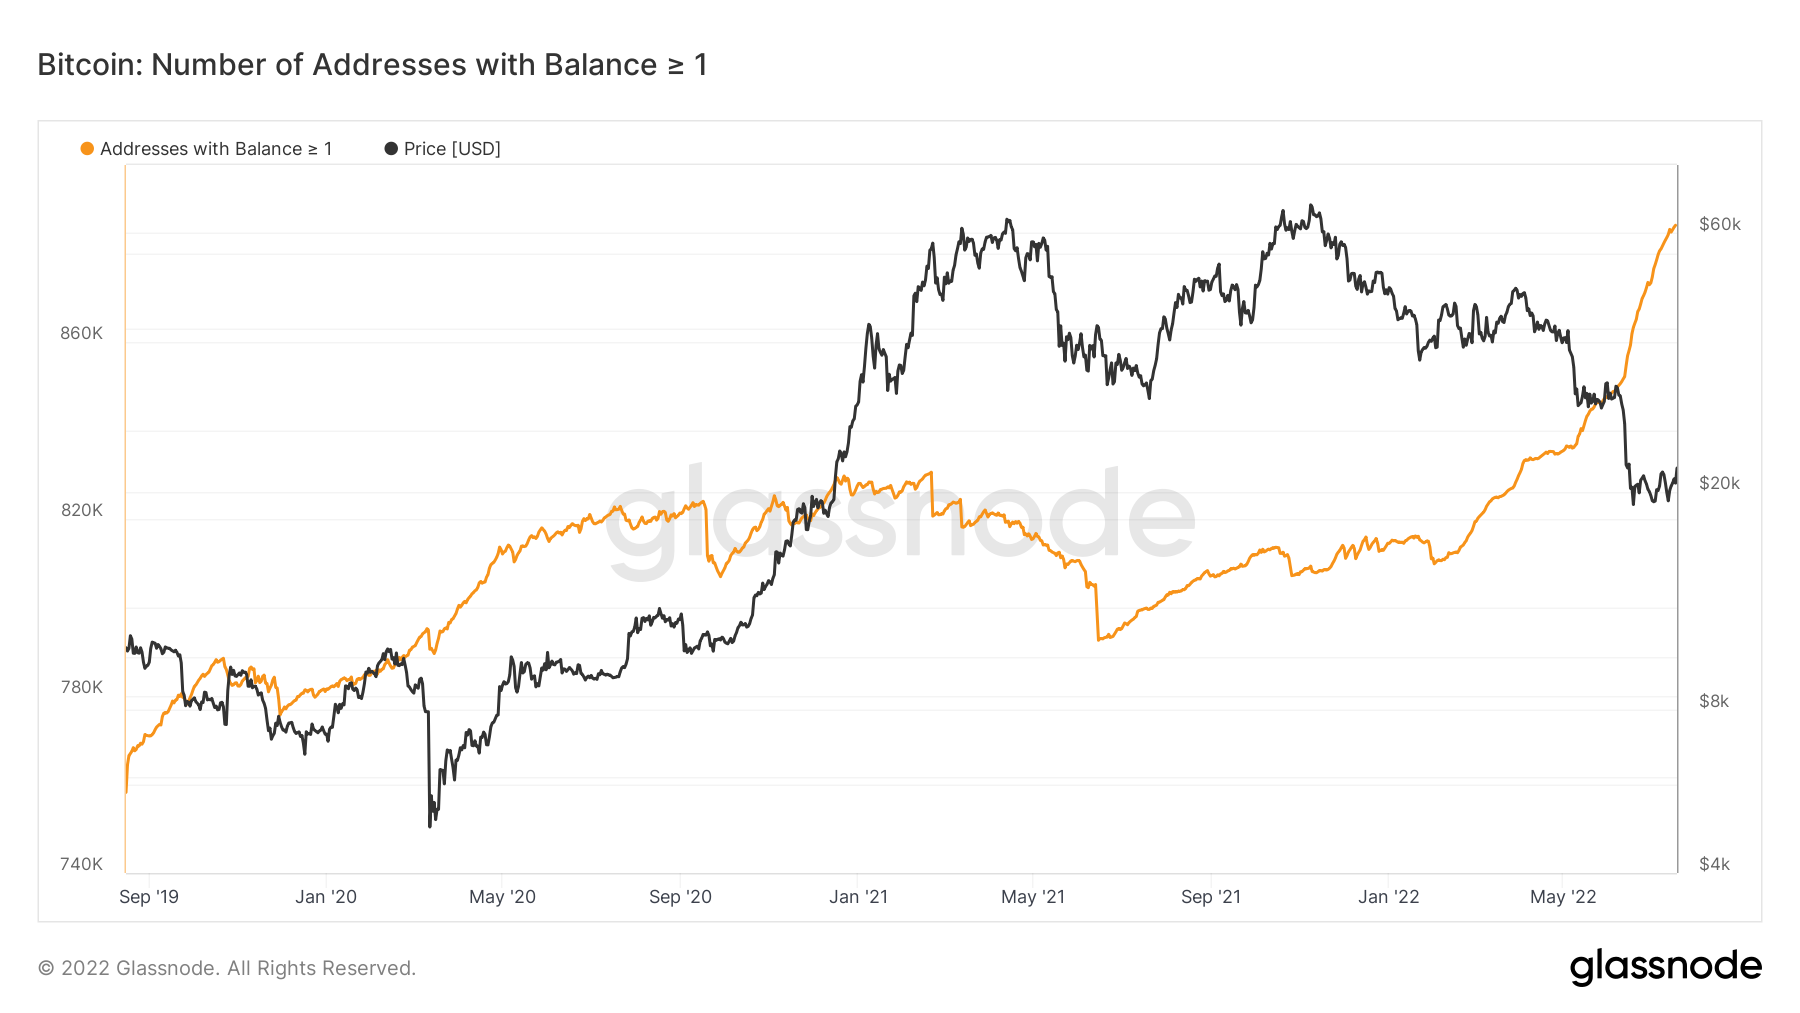The width and height of the screenshot is (1800, 1013).
Task: Click the $4k price axis label
Action: point(1713,864)
